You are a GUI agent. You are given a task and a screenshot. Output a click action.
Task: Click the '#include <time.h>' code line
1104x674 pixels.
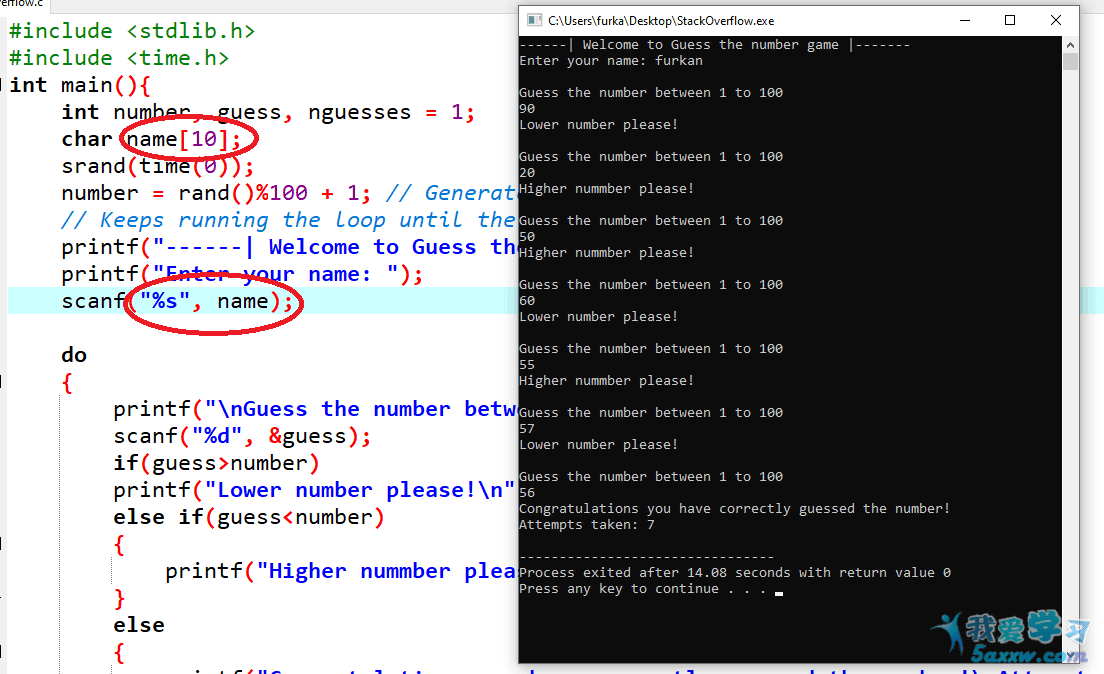[118, 58]
